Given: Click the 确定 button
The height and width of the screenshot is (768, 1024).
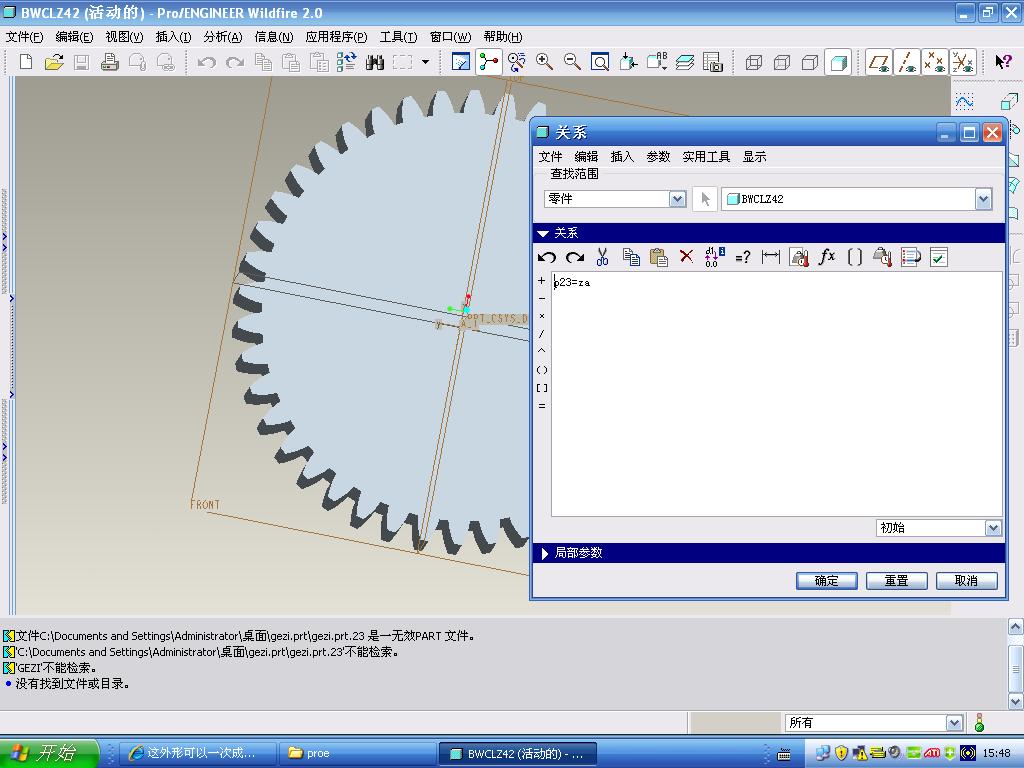Looking at the screenshot, I should click(826, 581).
